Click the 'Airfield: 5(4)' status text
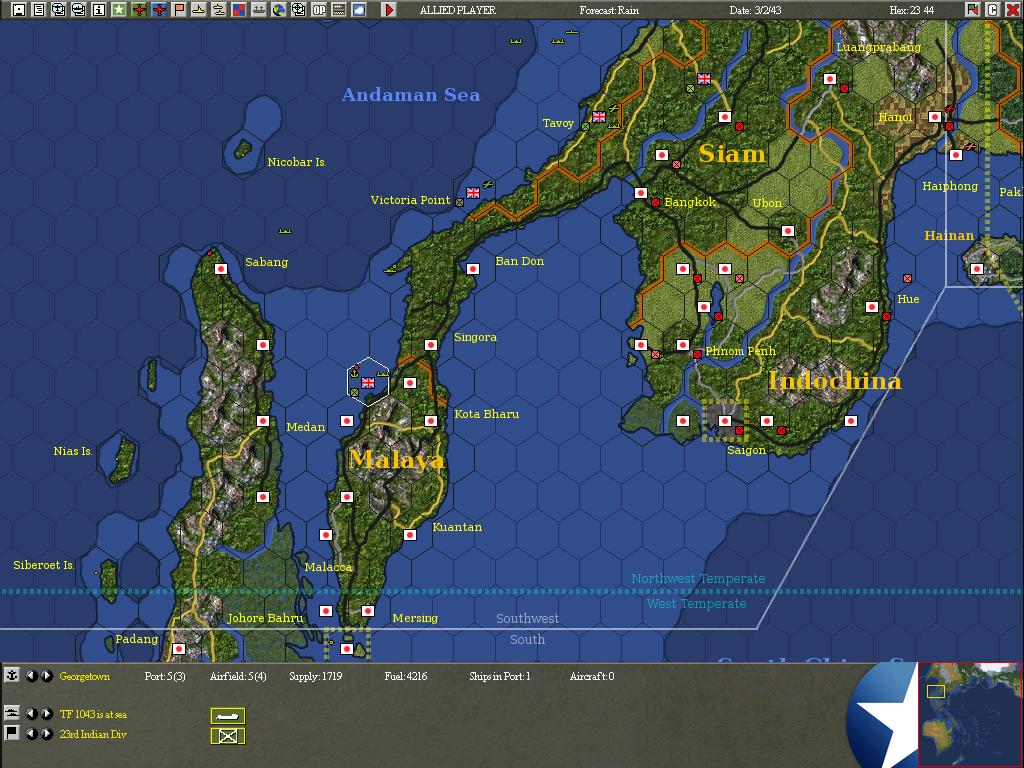Image resolution: width=1024 pixels, height=768 pixels. click(238, 676)
